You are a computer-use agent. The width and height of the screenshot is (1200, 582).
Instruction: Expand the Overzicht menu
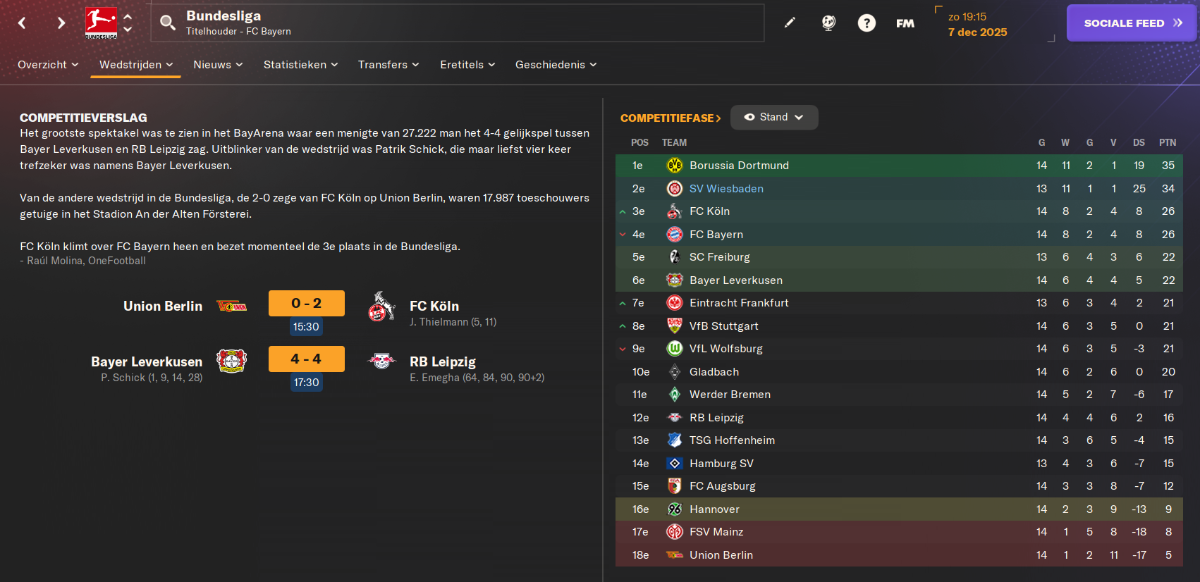(48, 64)
